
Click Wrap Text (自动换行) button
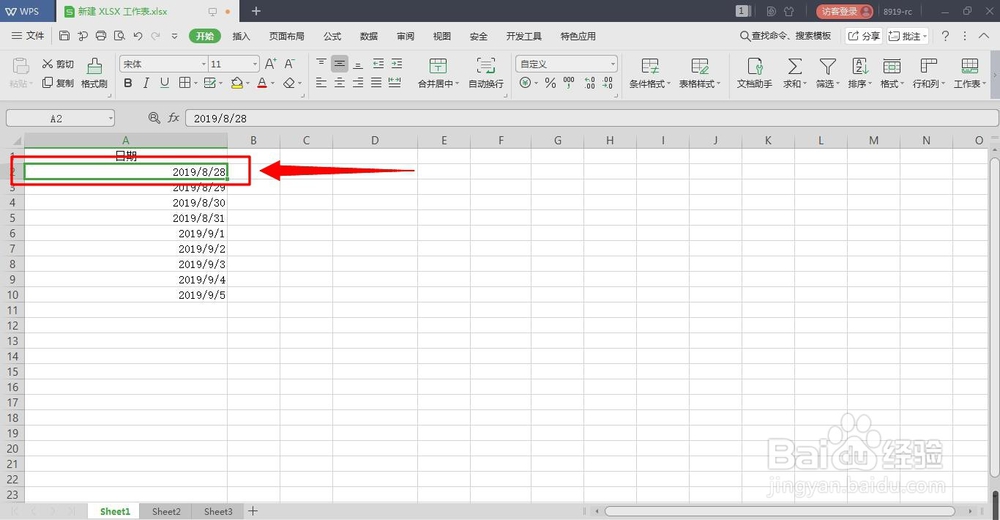click(486, 73)
